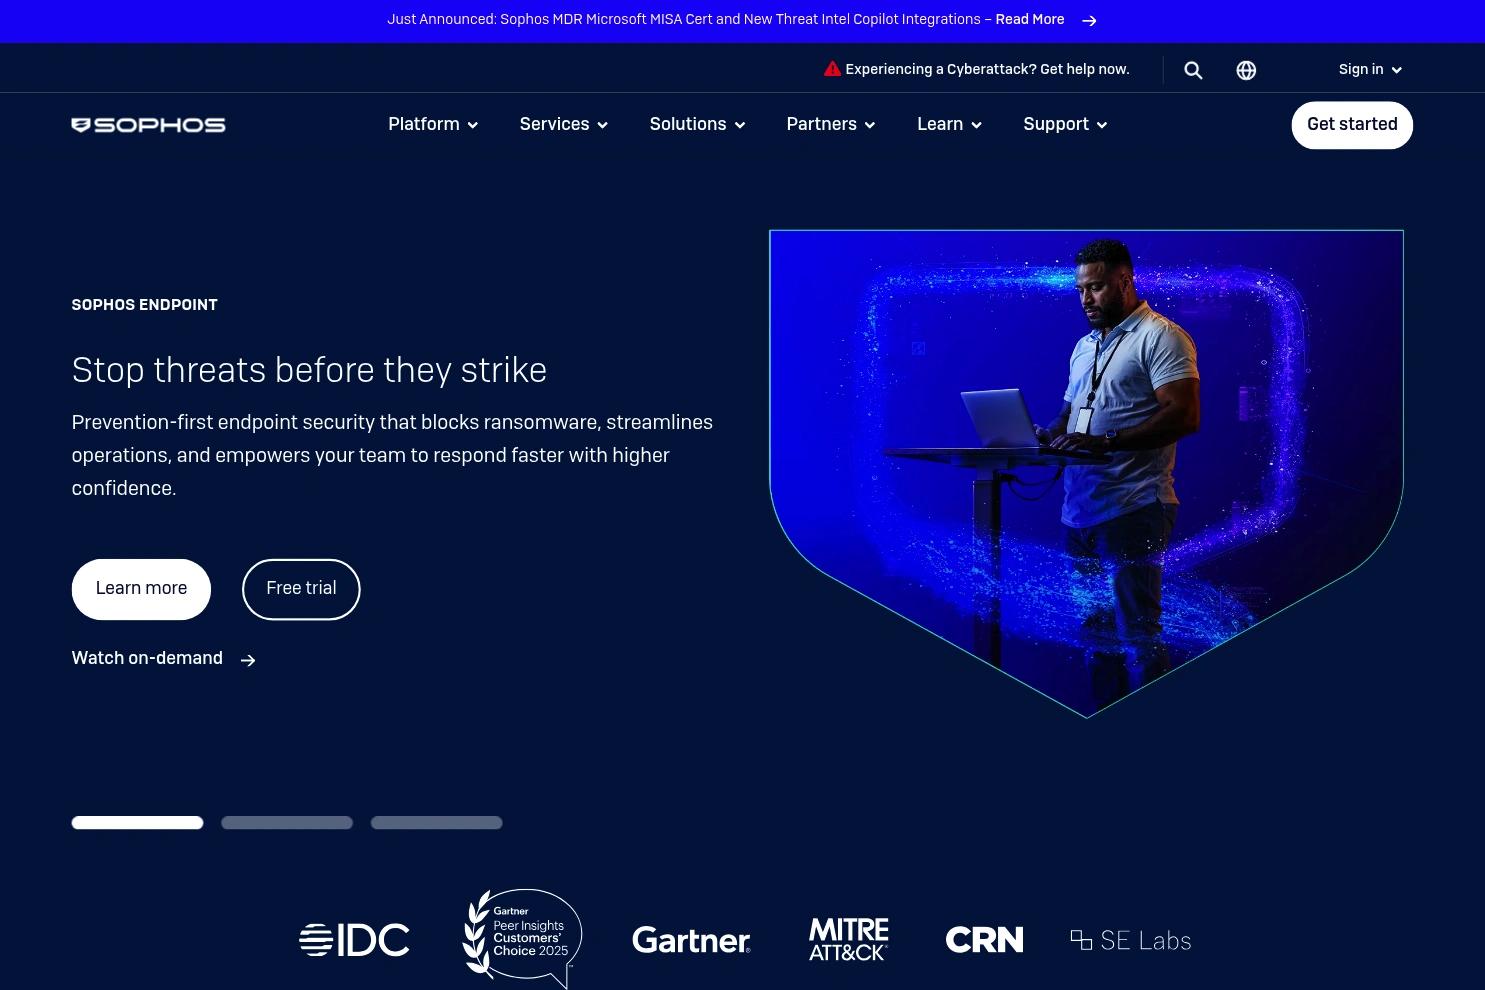Switch to the second carousel slide indicator
The image size is (1485, 990).
click(287, 823)
